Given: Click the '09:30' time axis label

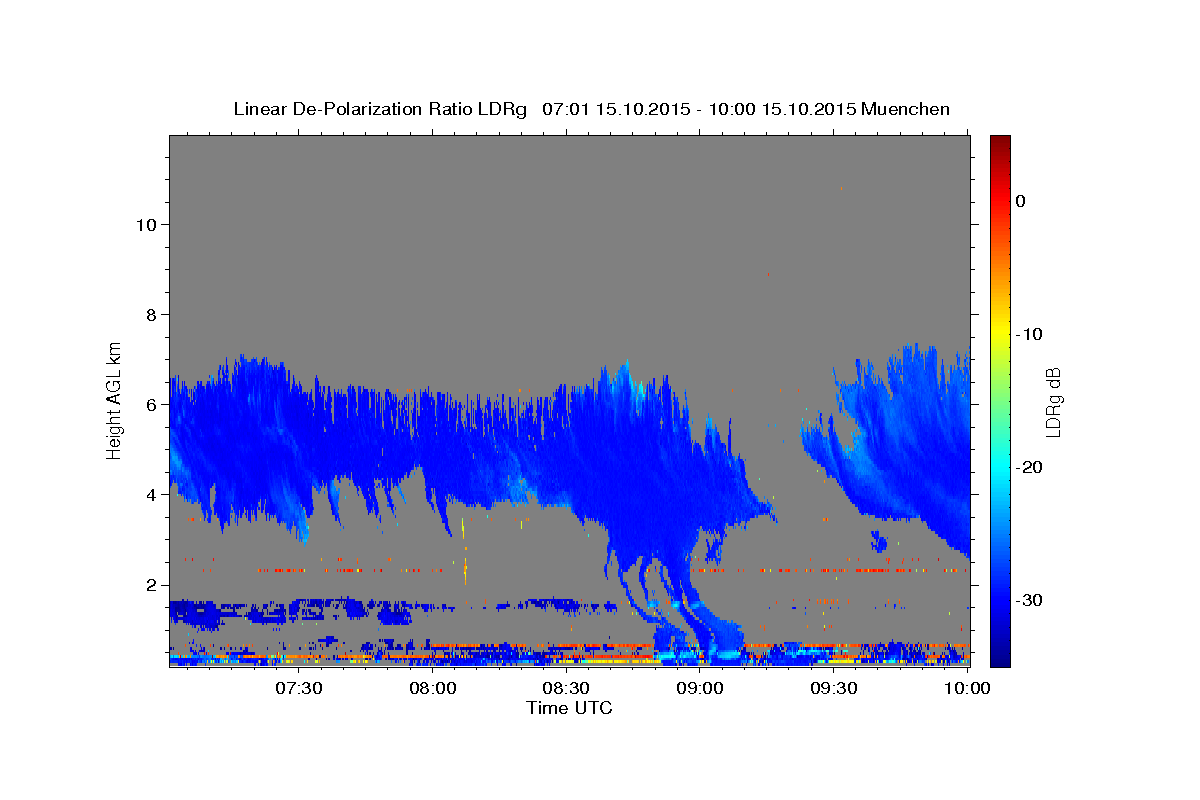Looking at the screenshot, I should click(x=834, y=688).
